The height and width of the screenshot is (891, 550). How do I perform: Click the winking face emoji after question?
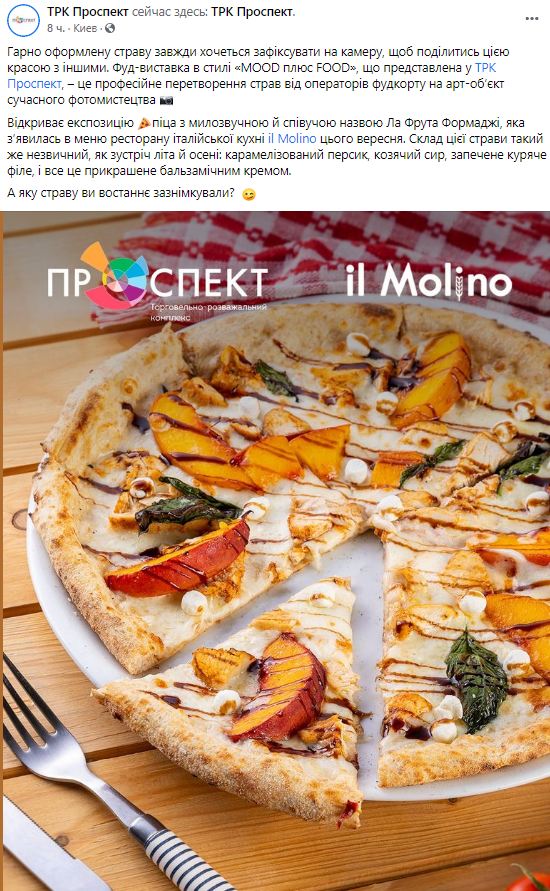pyautogui.click(x=248, y=194)
